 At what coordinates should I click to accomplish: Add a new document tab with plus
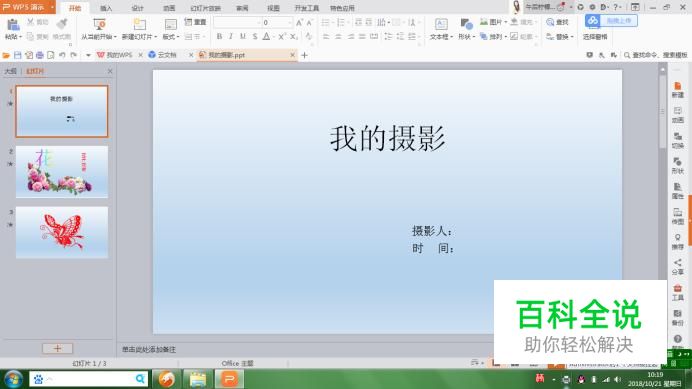tap(304, 55)
